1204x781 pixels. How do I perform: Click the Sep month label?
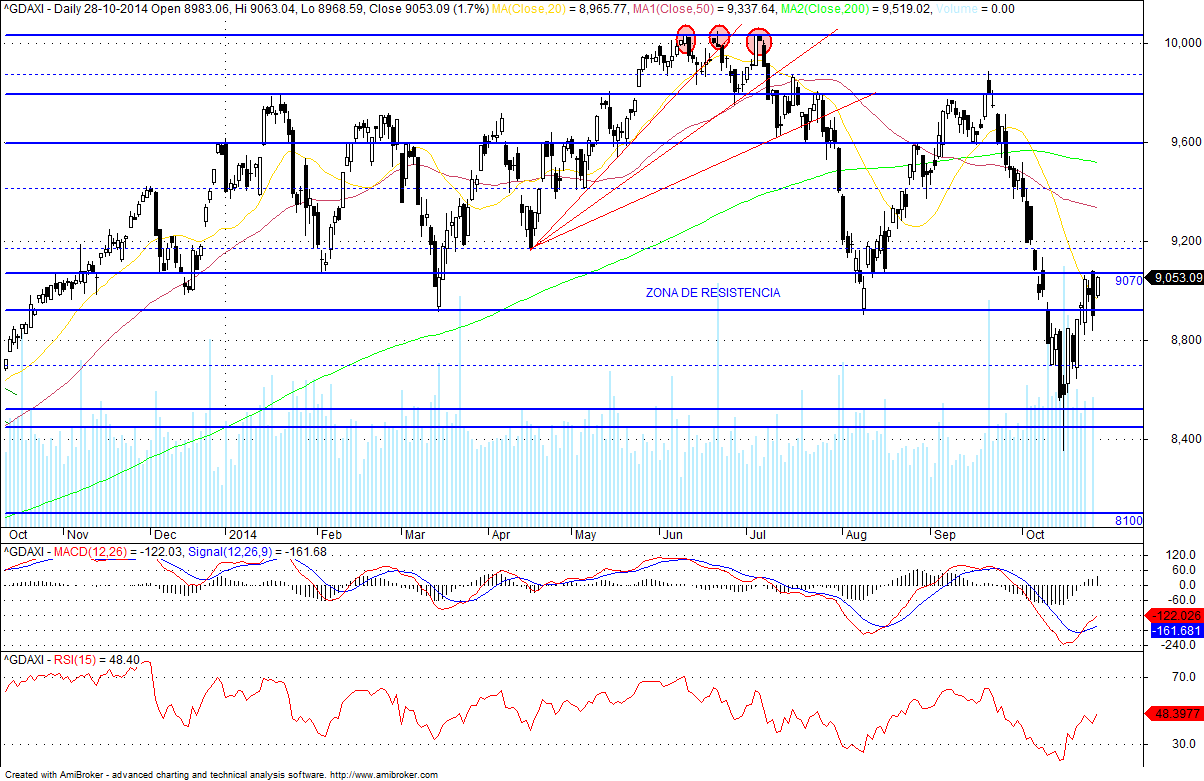(943, 534)
